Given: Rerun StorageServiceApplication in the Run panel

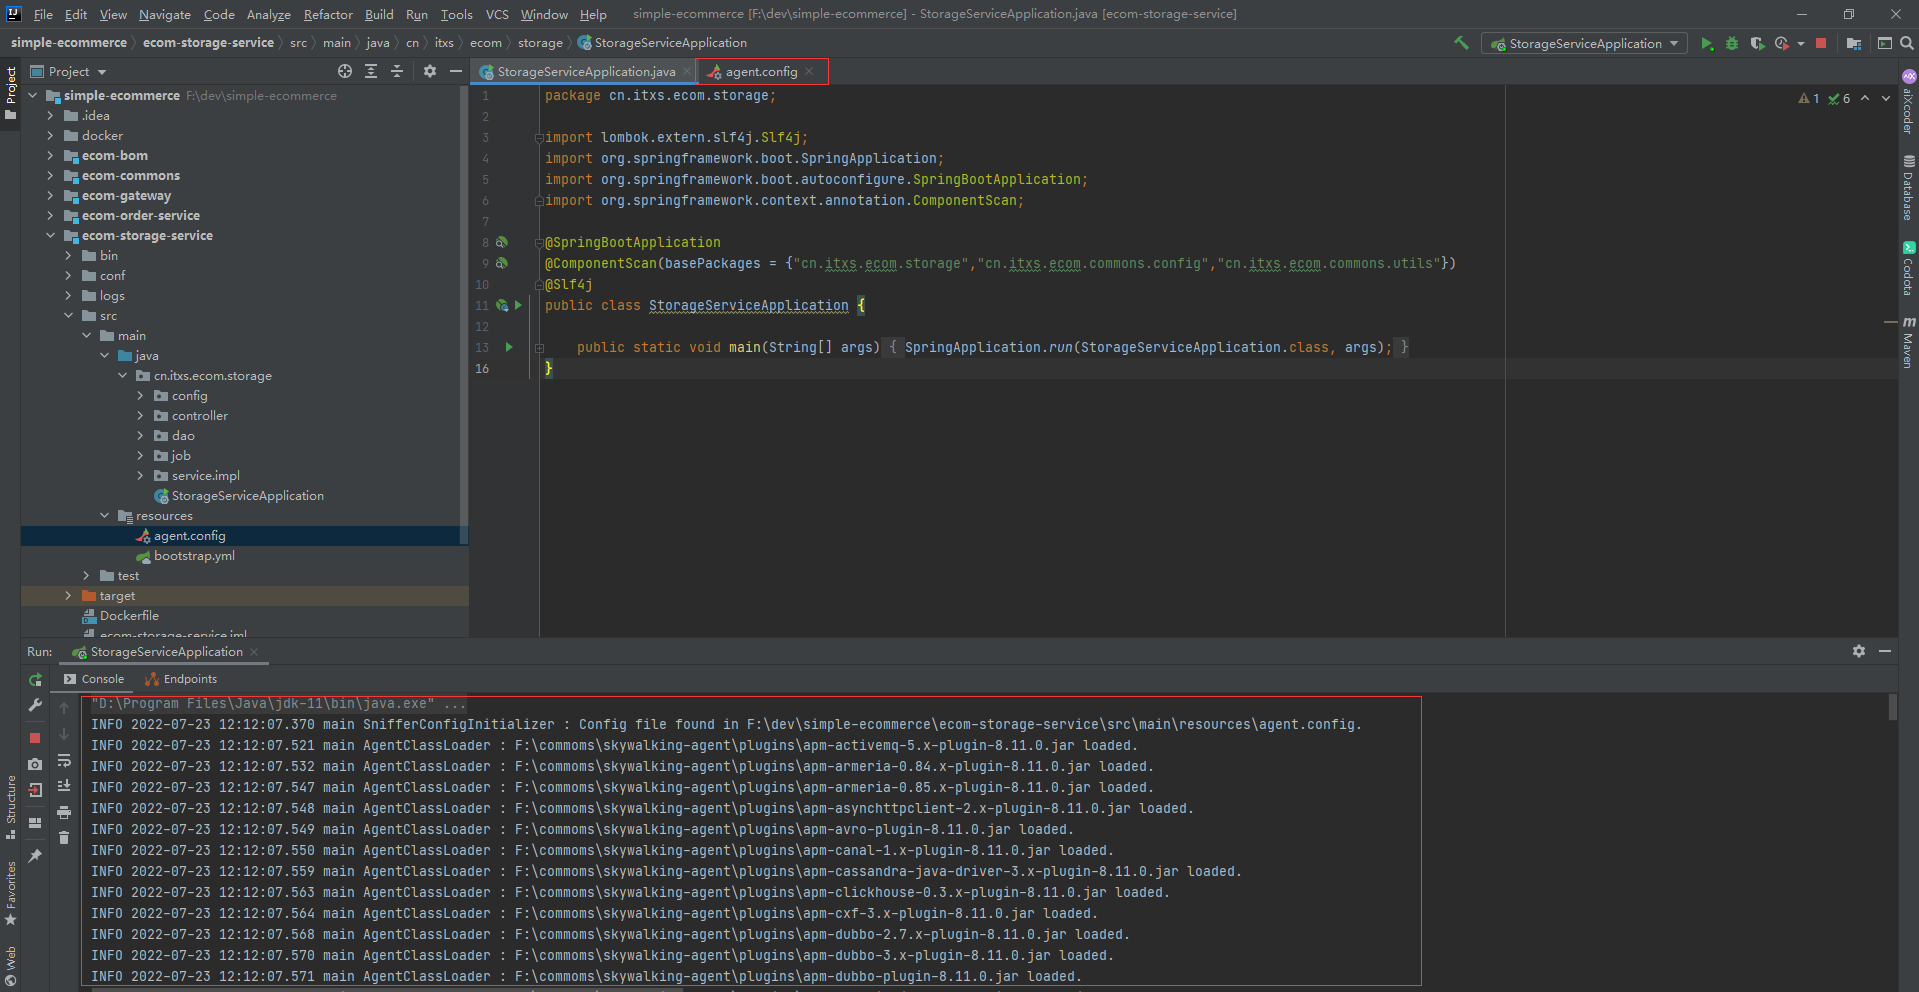Looking at the screenshot, I should 35,680.
